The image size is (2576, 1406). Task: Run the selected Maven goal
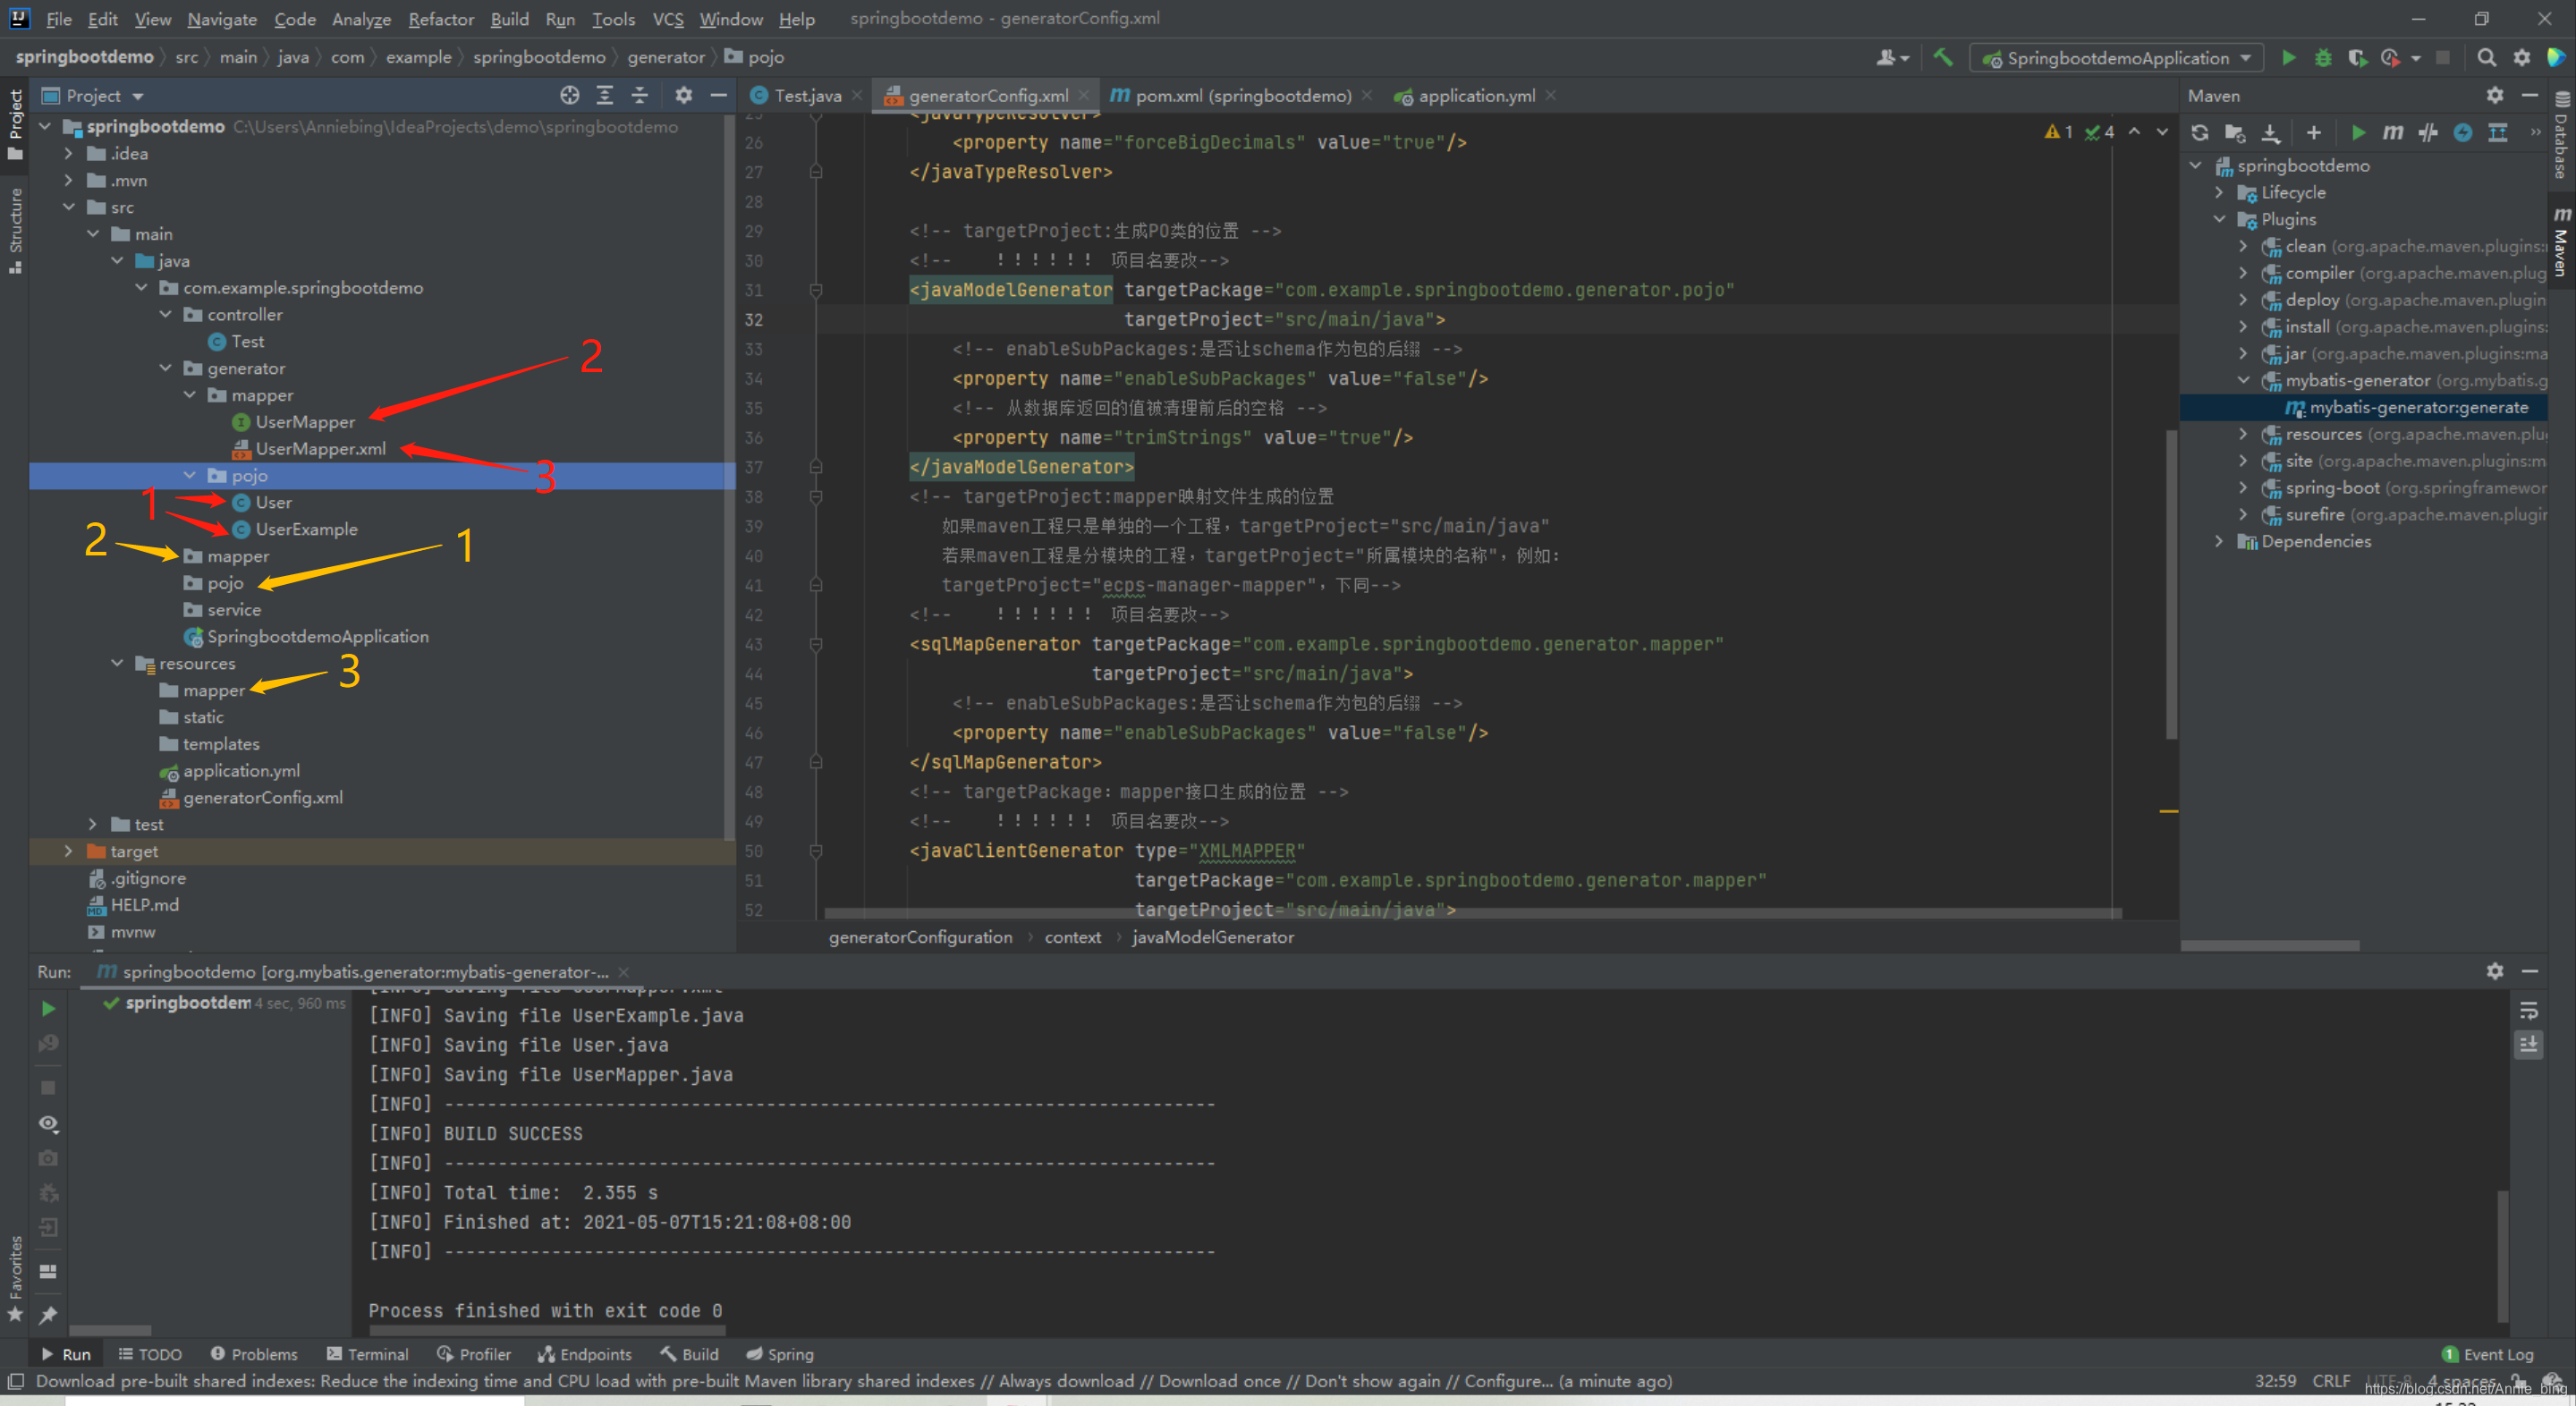tap(2358, 133)
